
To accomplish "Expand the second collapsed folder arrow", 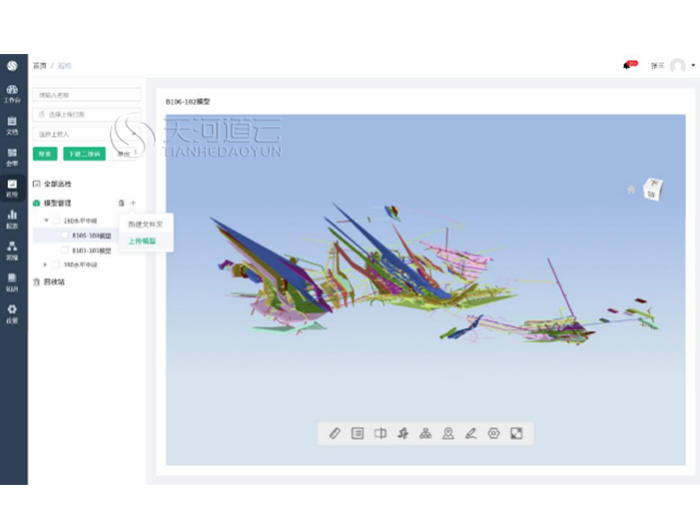I will 45,265.
